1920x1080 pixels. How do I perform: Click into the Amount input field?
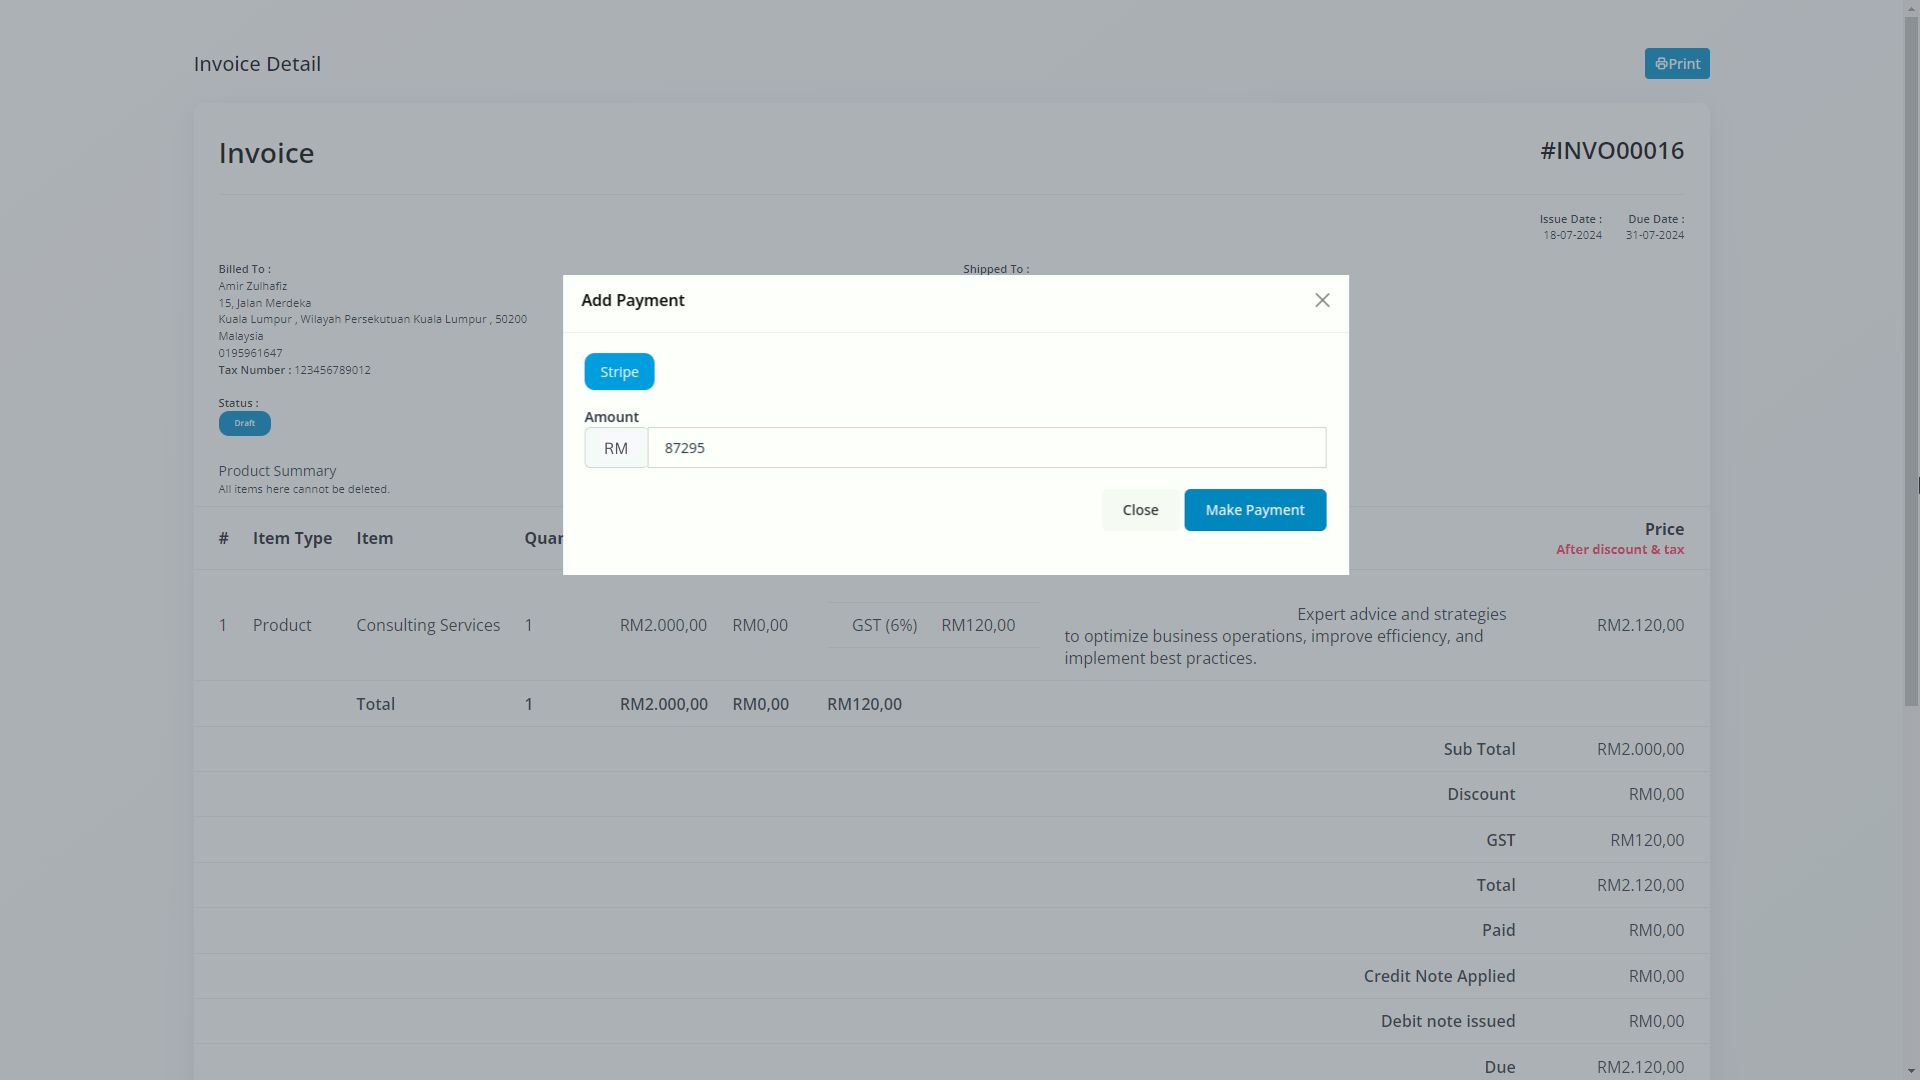coord(986,448)
